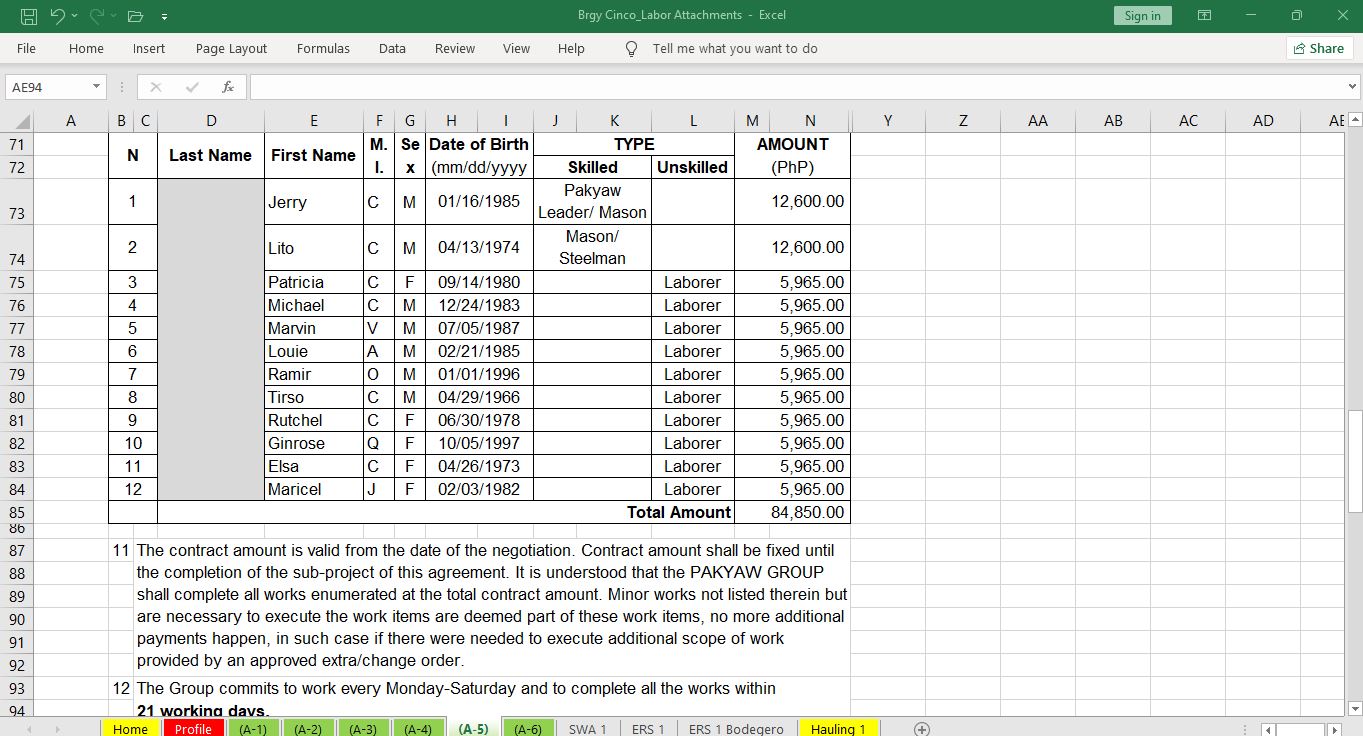Click the 'Last Name' header cell
Screen dimensions: 1363x736
click(x=211, y=155)
